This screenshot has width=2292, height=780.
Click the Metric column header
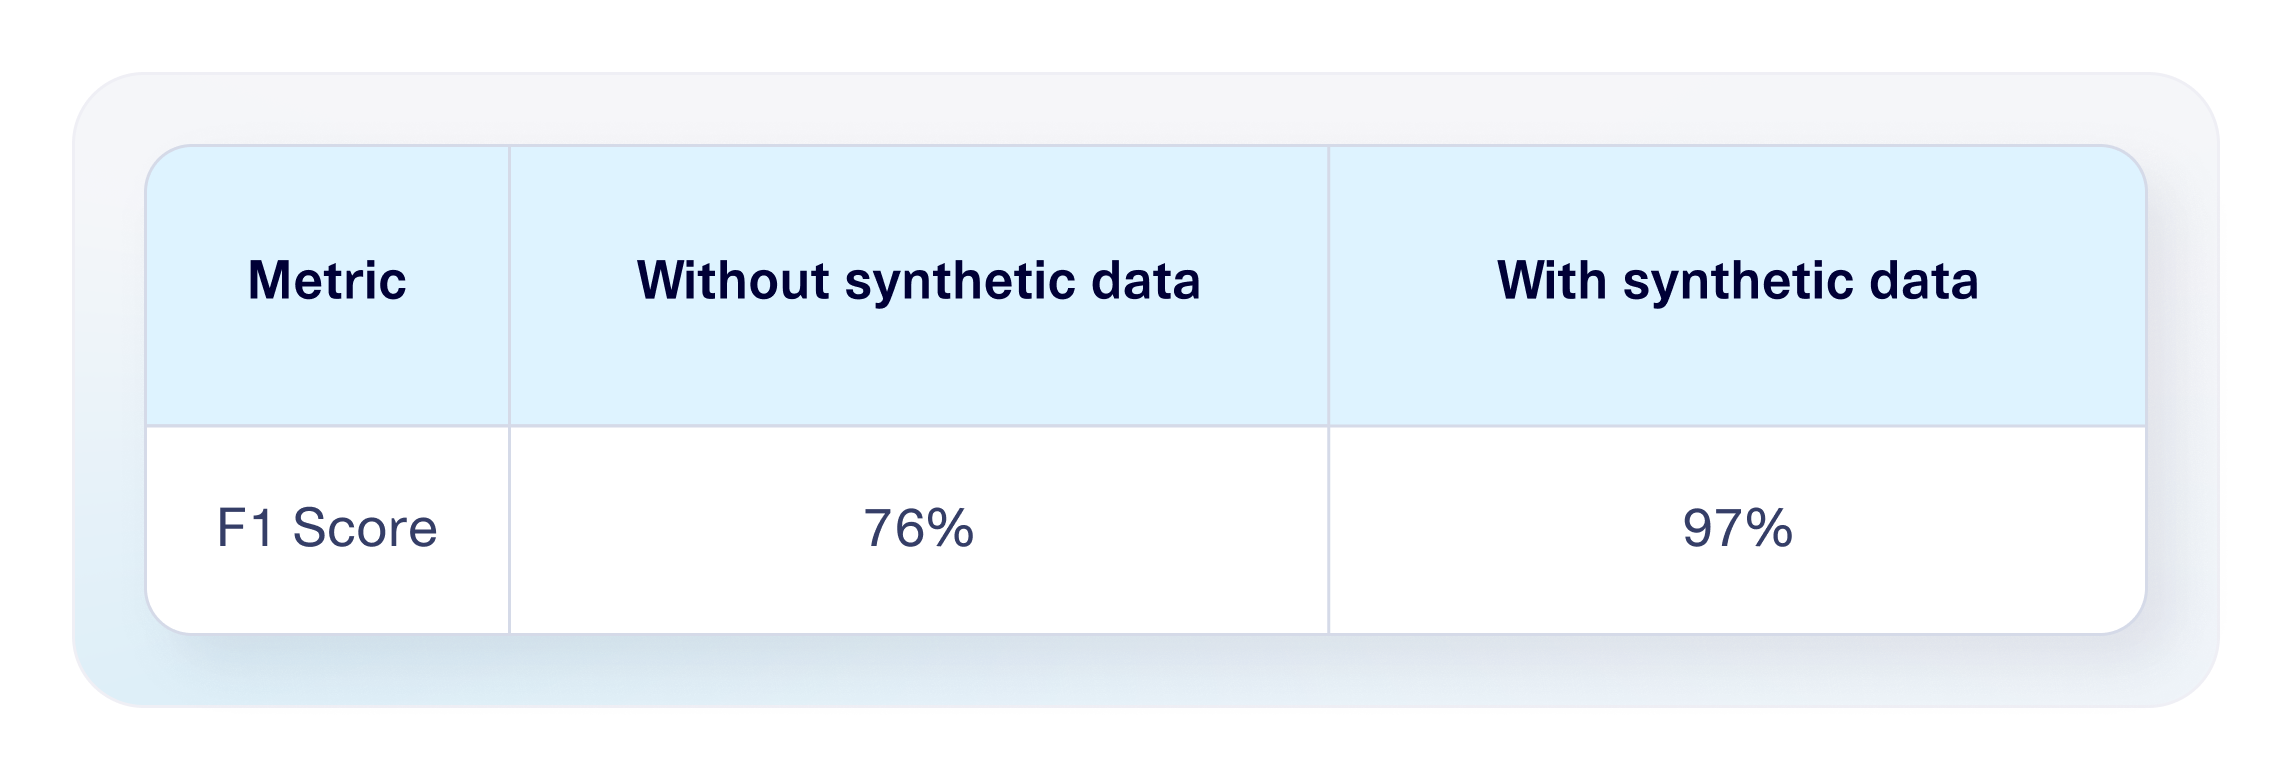[327, 281]
